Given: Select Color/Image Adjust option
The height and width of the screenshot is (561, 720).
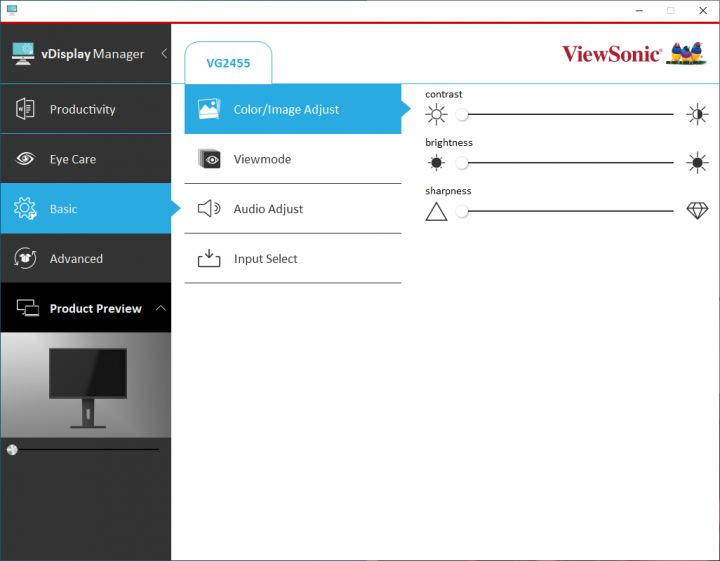Looking at the screenshot, I should (292, 109).
